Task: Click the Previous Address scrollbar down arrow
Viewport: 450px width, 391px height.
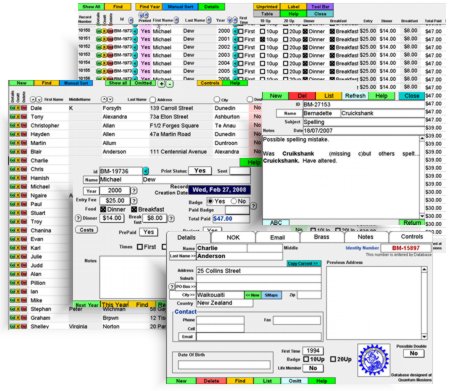Action: [x=424, y=337]
